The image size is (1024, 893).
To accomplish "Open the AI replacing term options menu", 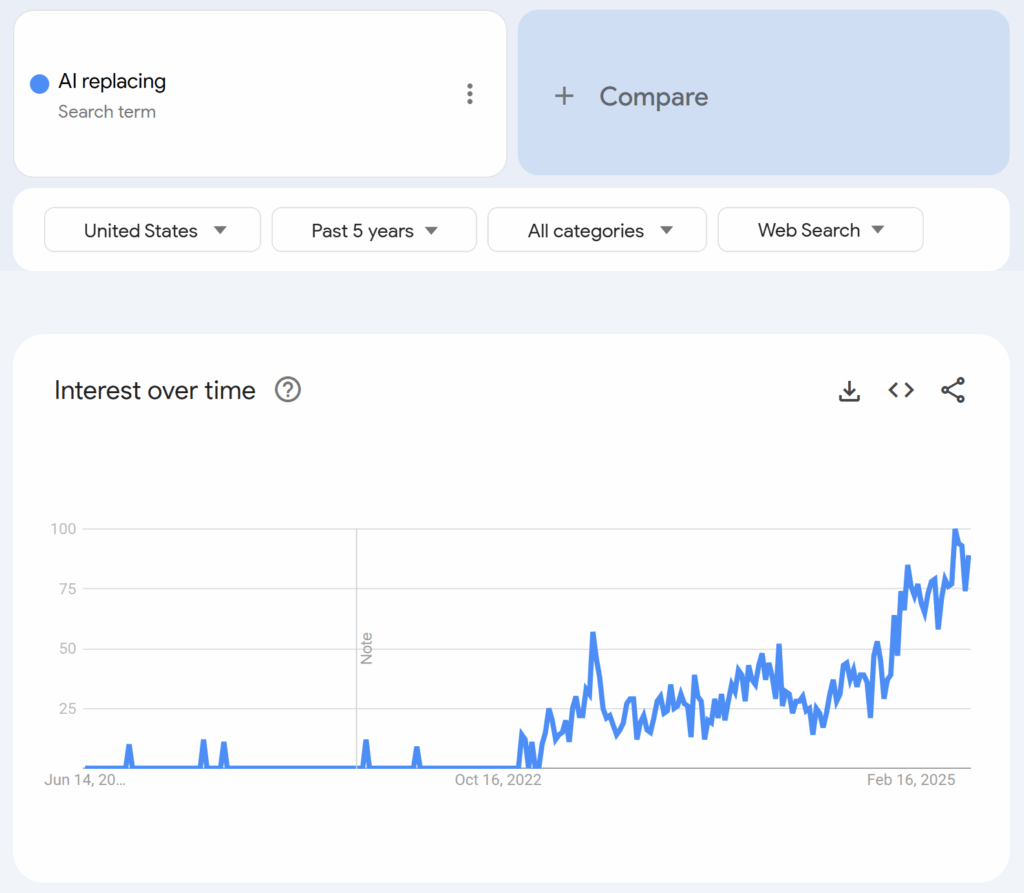I will pos(470,94).
